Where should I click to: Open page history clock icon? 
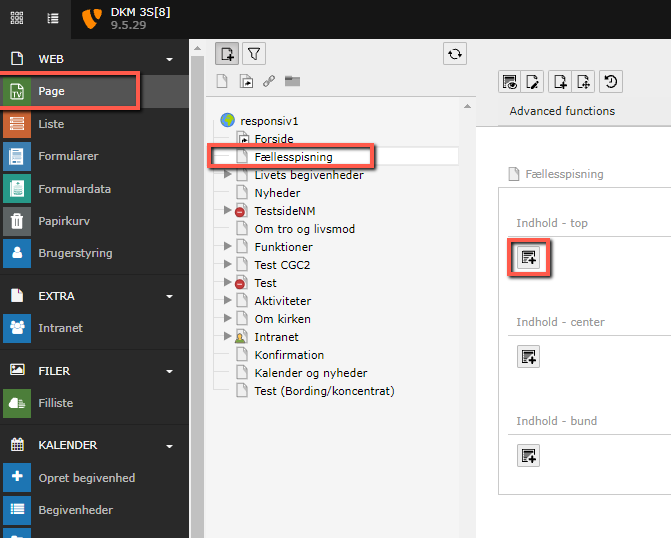[x=609, y=82]
